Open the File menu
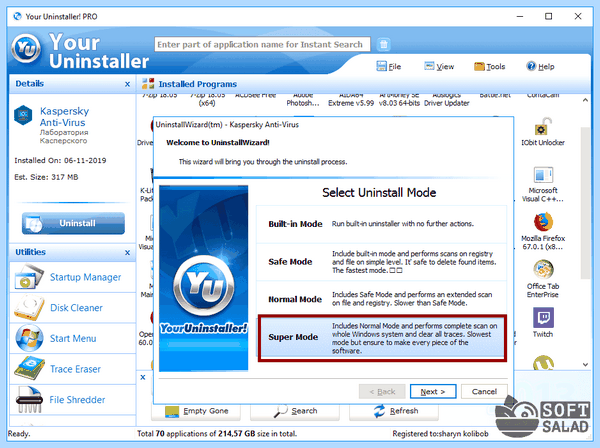This screenshot has width=600, height=448. click(x=389, y=67)
